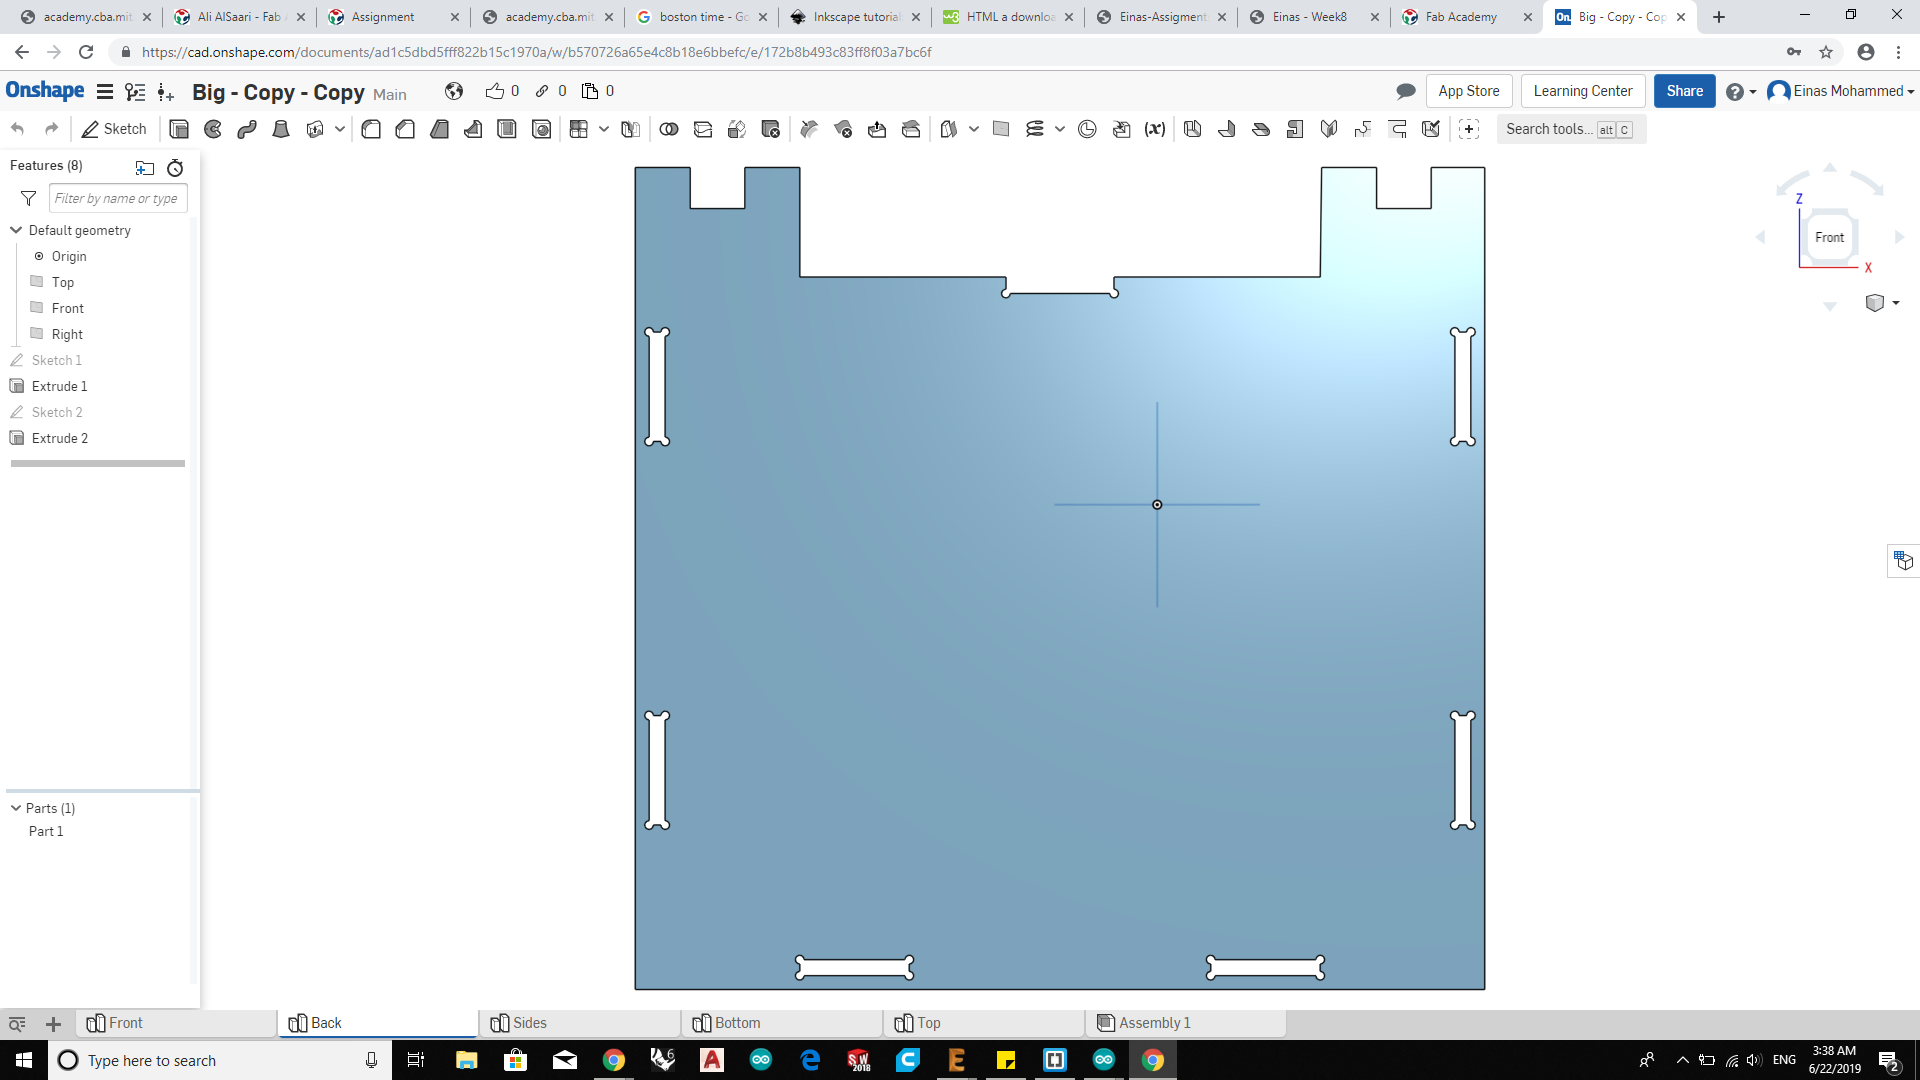Select the Sweep tool icon
Viewport: 1920px width, 1080px height.
247,129
